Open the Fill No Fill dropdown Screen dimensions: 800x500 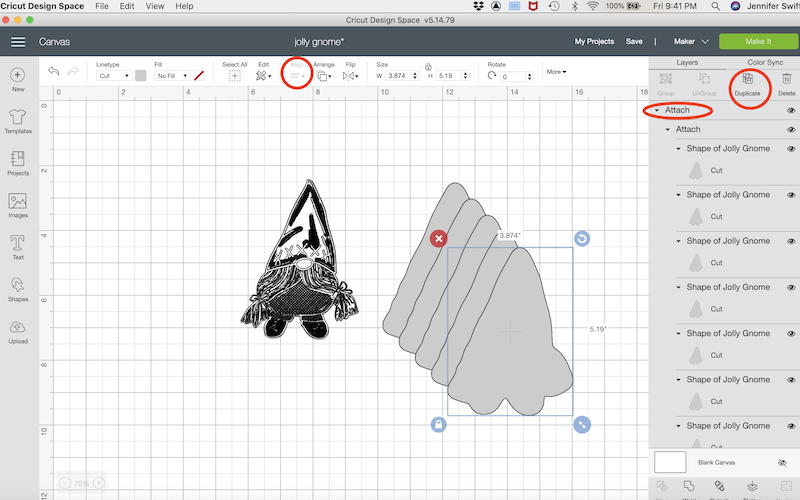click(x=172, y=76)
